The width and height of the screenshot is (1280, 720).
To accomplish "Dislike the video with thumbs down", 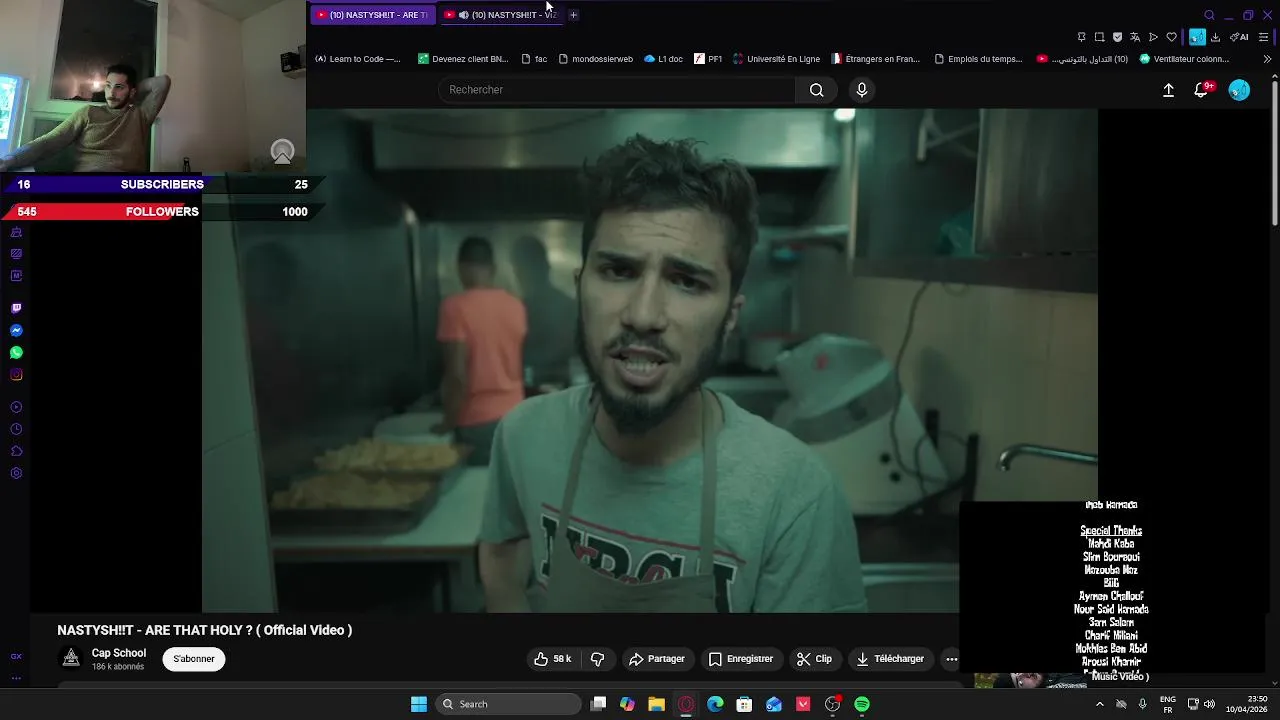I will coord(598,659).
